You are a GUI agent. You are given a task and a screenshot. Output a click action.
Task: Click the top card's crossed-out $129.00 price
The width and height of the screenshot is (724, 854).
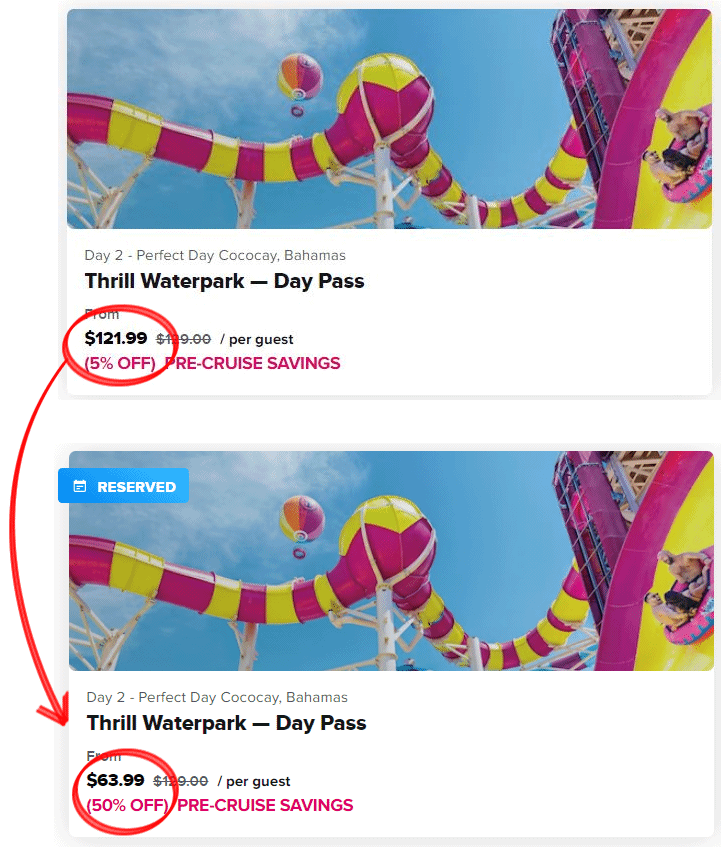(x=184, y=339)
